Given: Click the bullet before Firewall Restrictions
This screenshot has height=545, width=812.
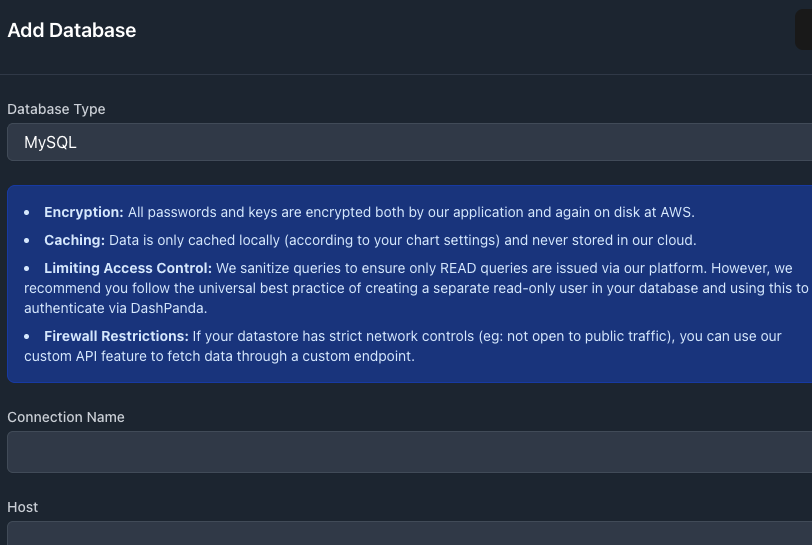Looking at the screenshot, I should tap(27, 337).
